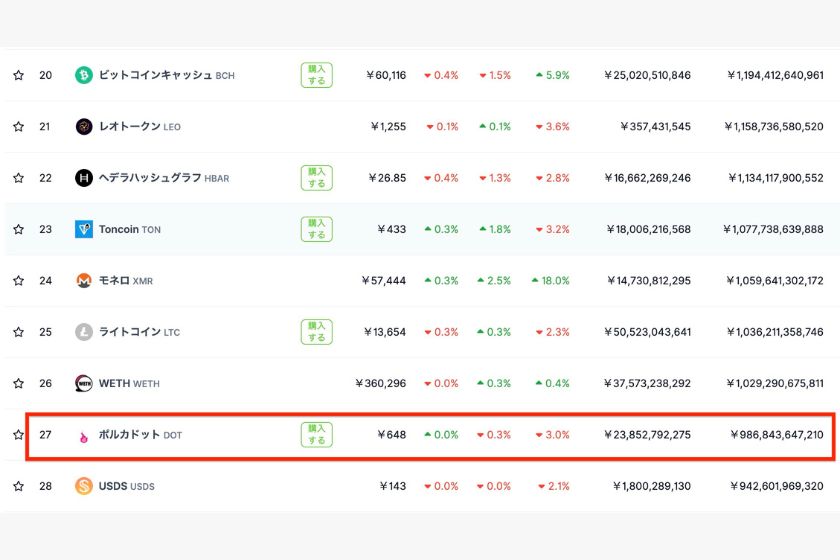Click the market cap ¥1,194,412,640,961

(x=775, y=75)
